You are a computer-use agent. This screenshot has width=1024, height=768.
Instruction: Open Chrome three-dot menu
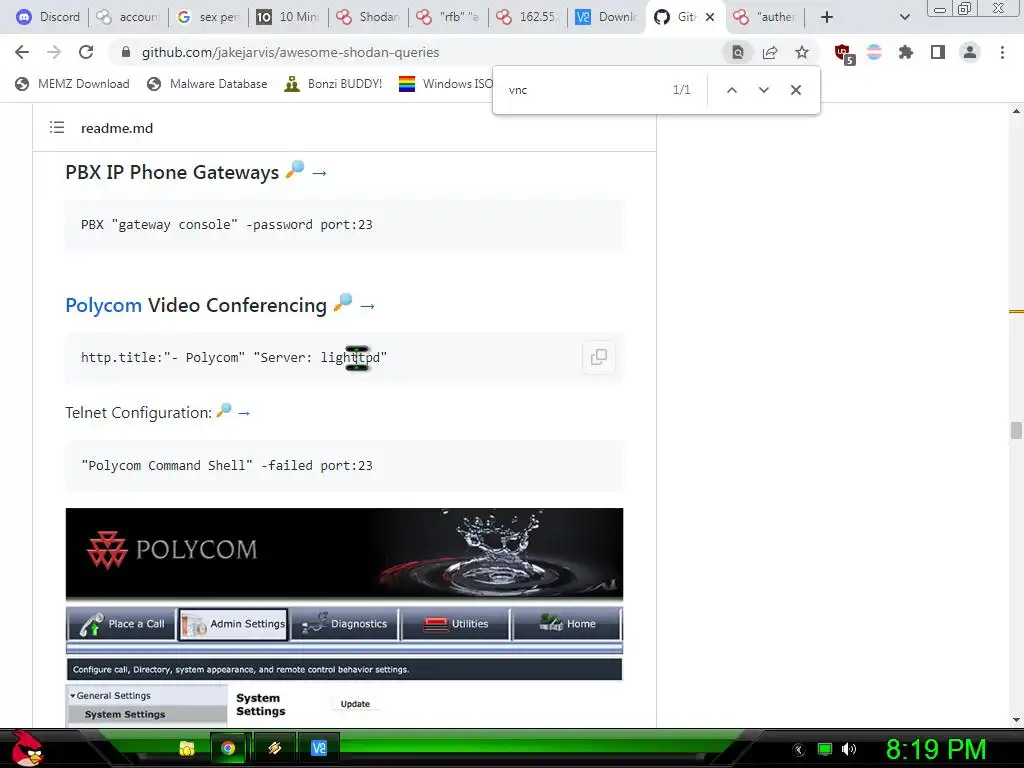pos(1002,52)
